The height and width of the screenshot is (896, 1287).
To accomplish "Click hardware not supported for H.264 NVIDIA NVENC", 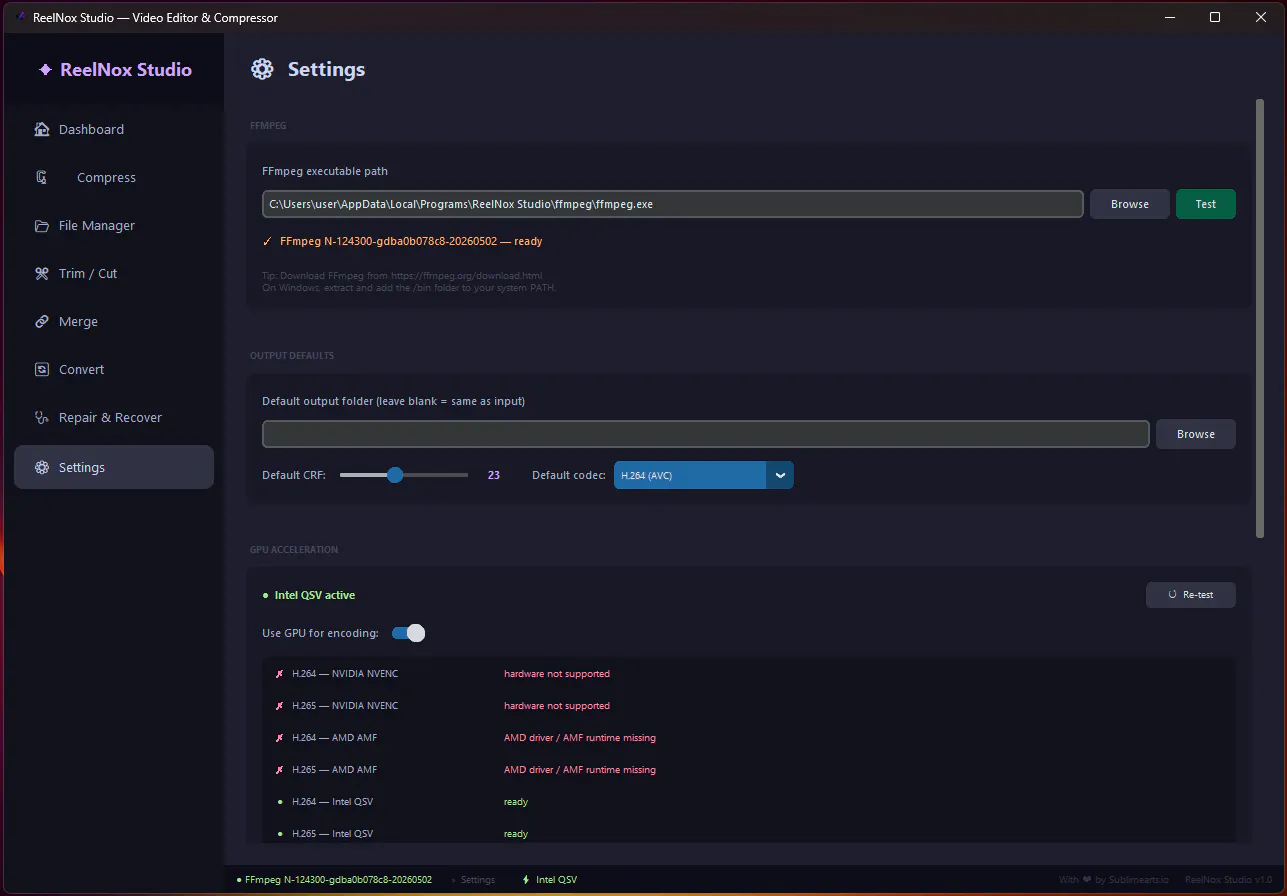I will click(x=557, y=674).
